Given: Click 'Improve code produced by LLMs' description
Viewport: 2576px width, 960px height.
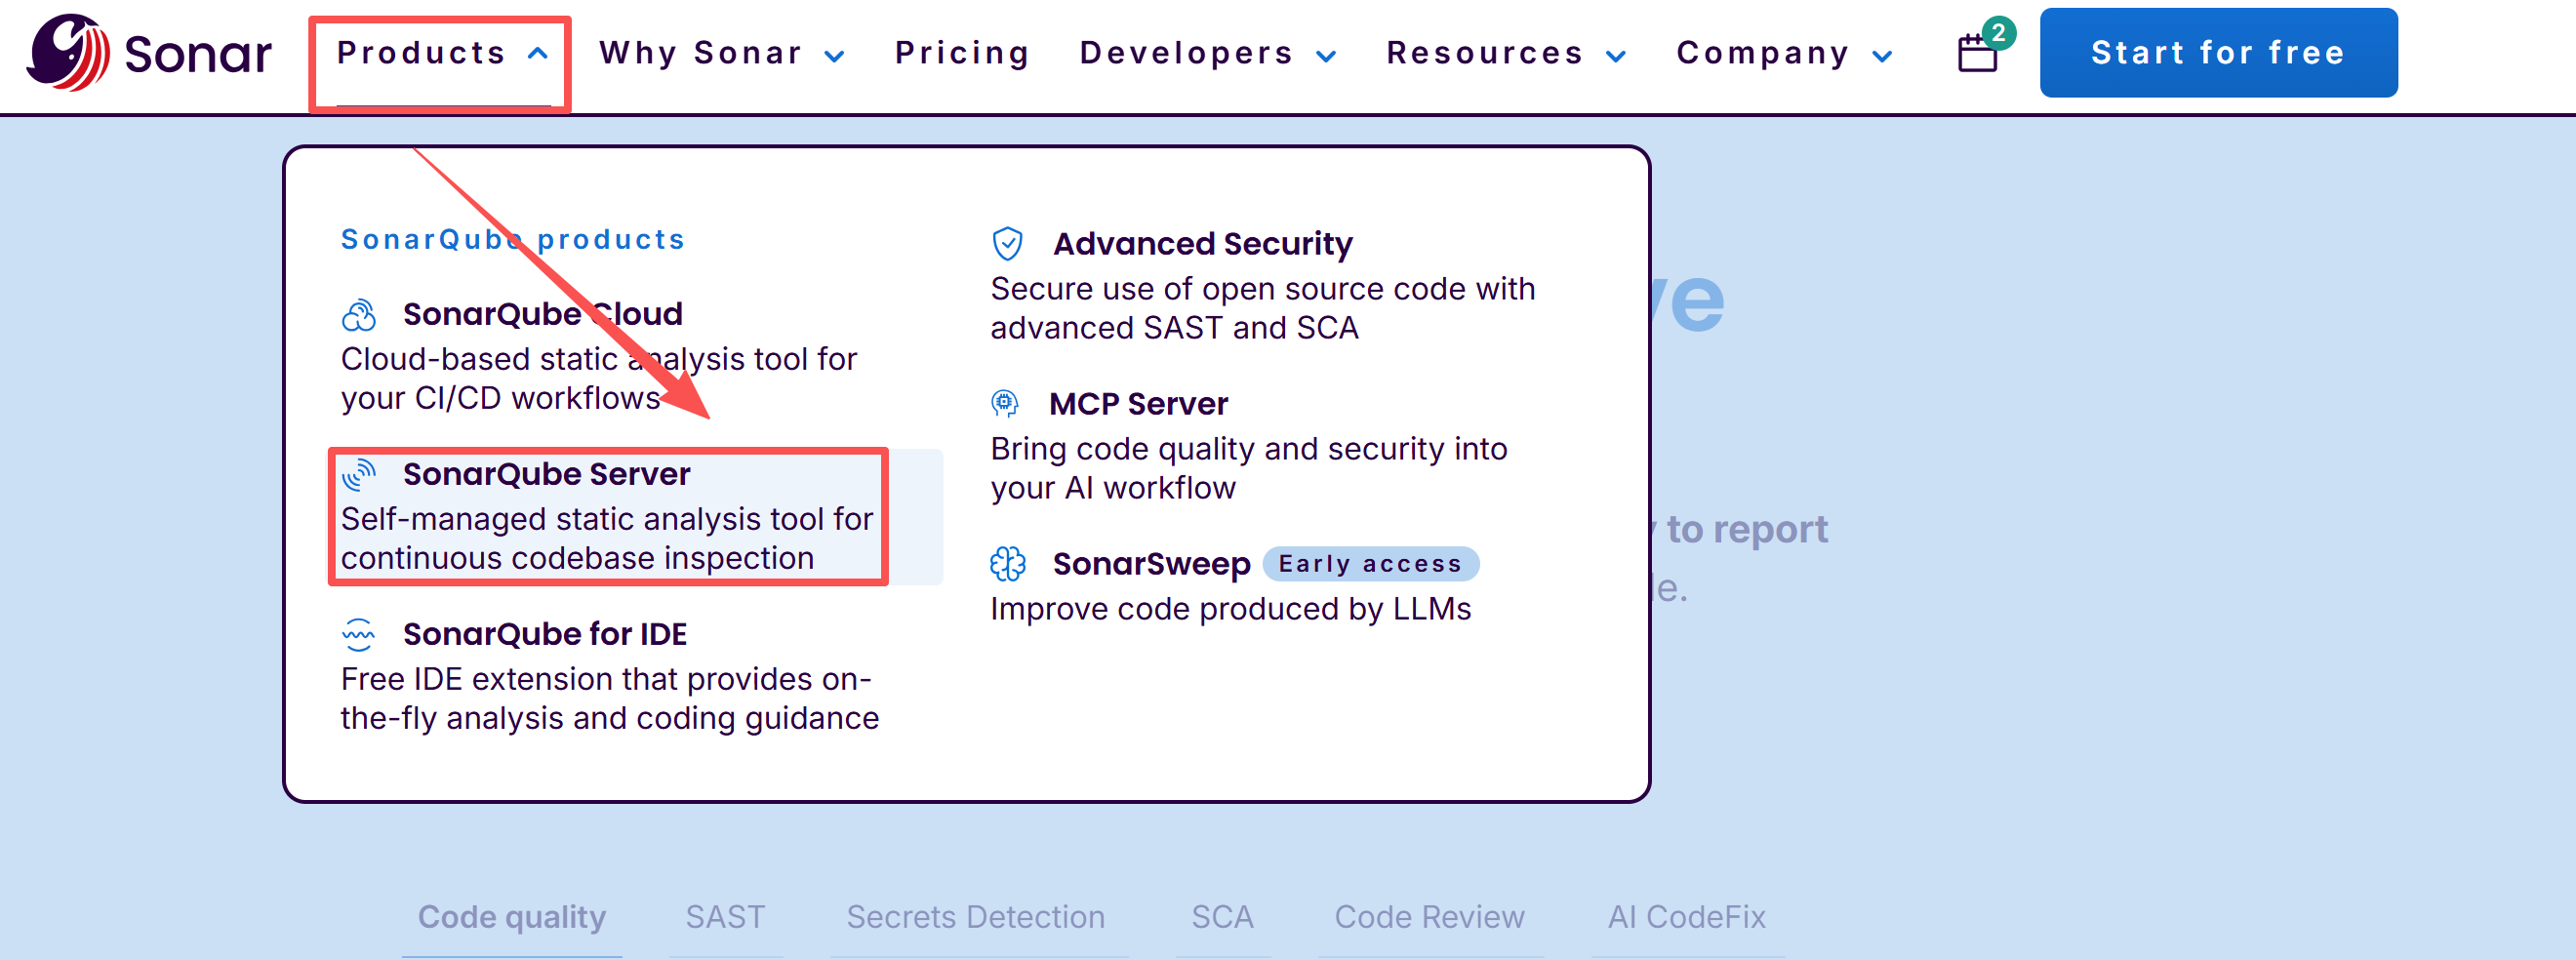Looking at the screenshot, I should click(x=1231, y=609).
